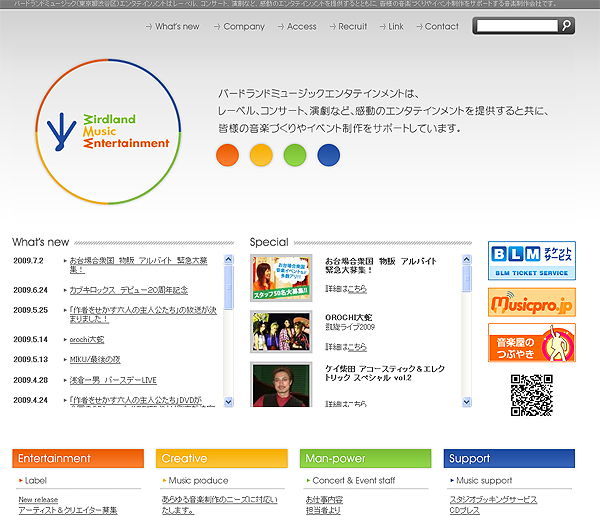
Task: Open the orange Entertainment section header
Action: click(78, 458)
